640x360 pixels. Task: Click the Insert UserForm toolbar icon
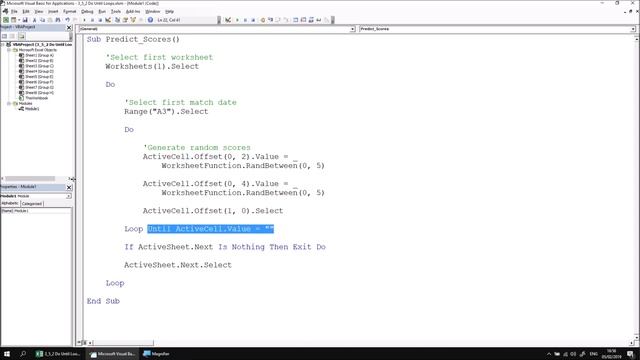[13, 20]
